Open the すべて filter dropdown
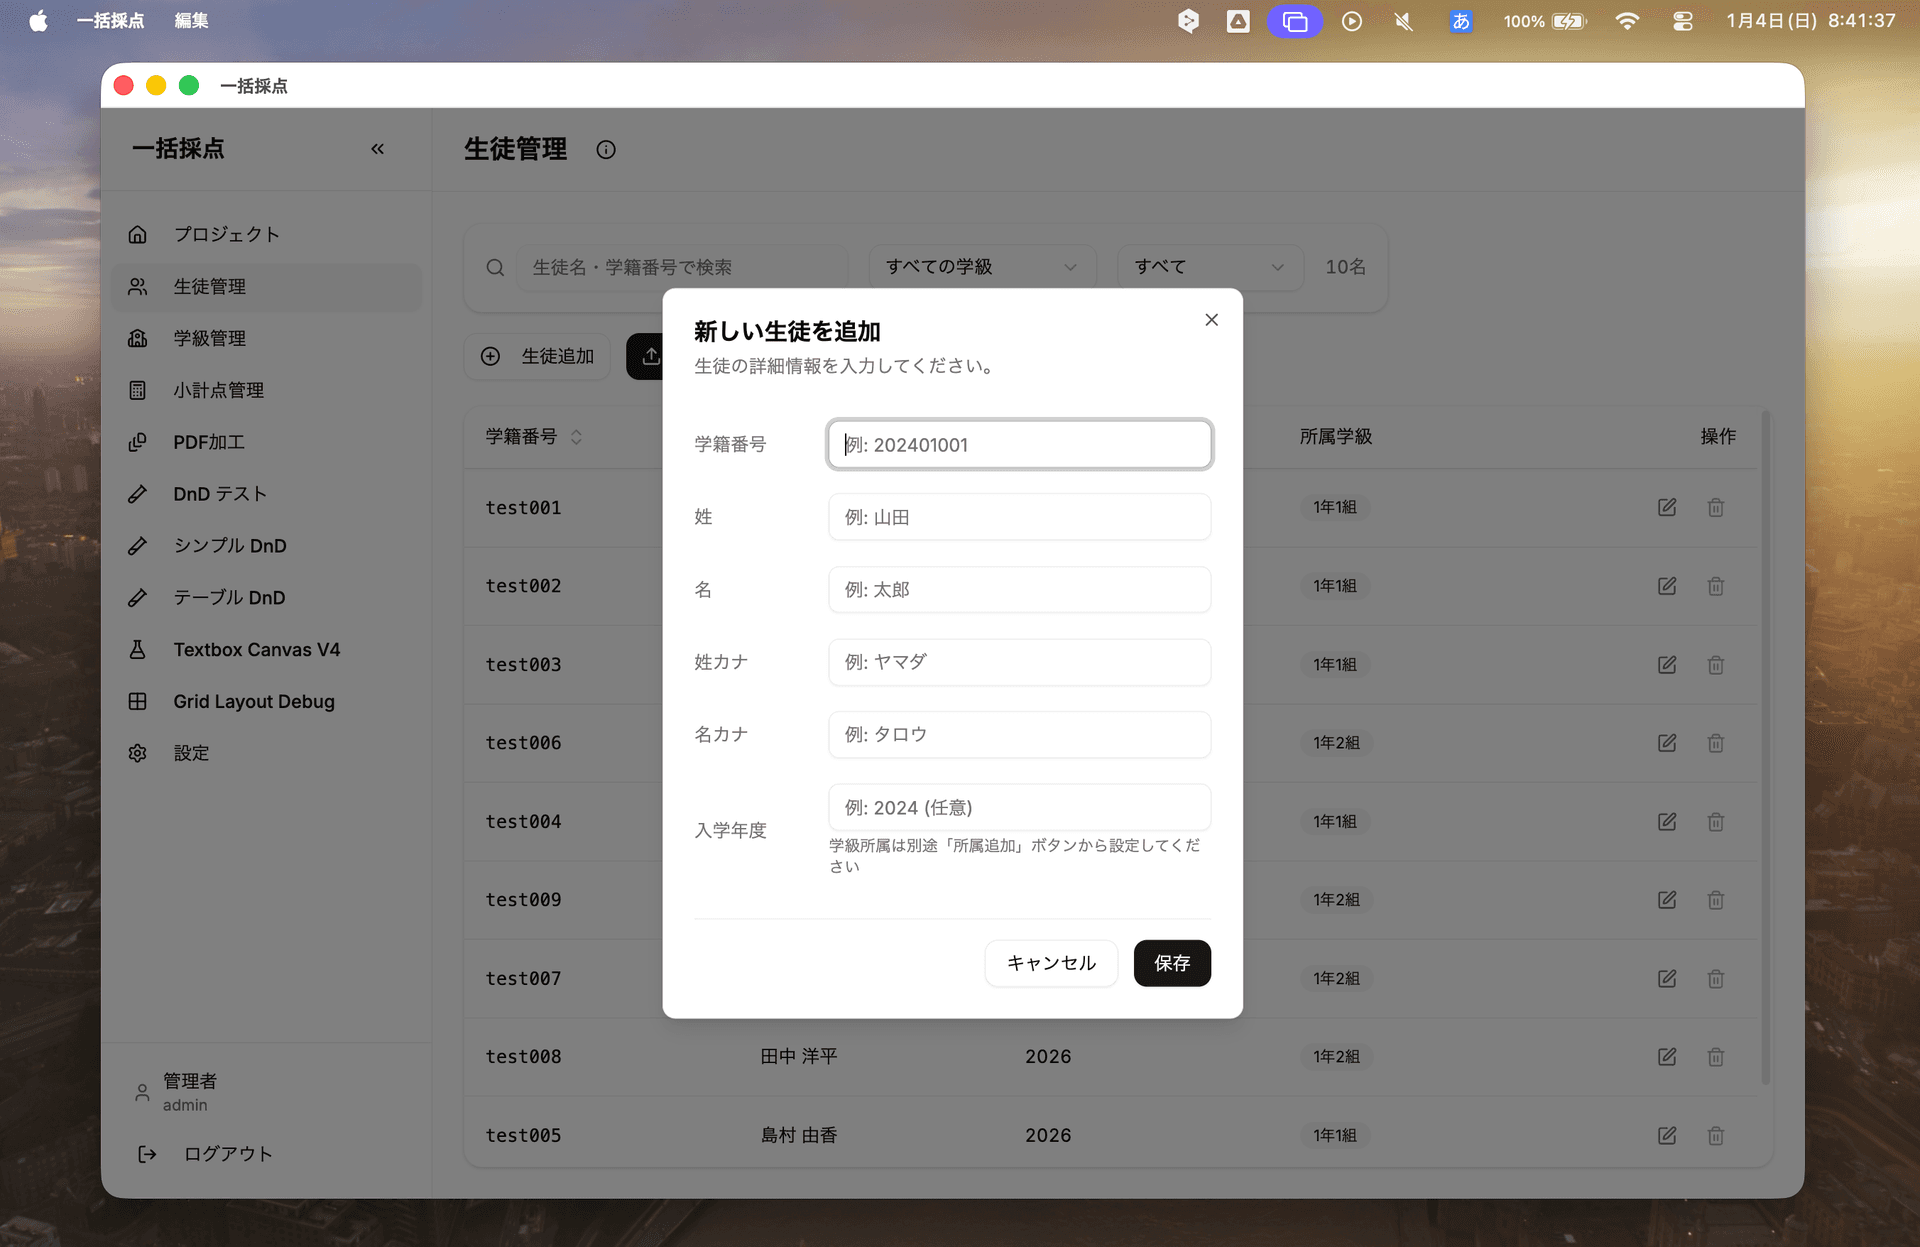 (1209, 267)
